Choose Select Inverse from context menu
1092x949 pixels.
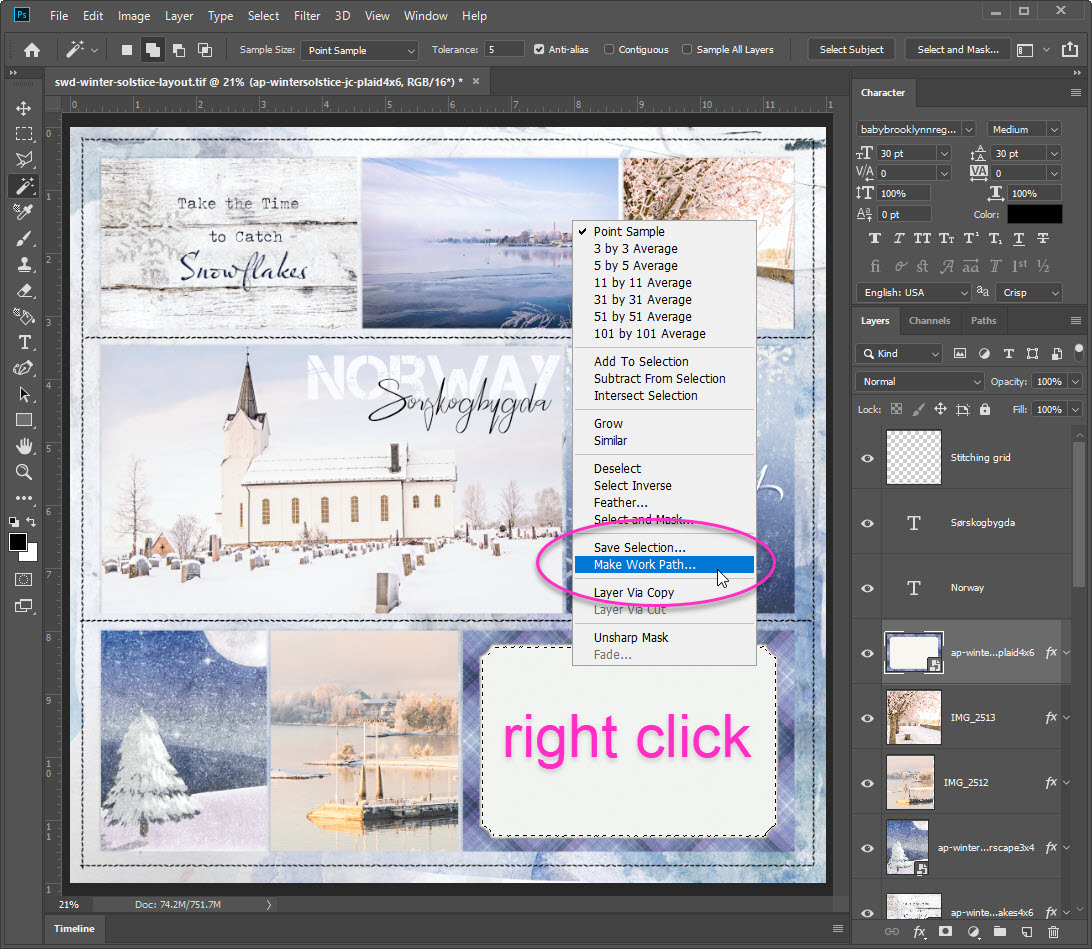tap(664, 486)
